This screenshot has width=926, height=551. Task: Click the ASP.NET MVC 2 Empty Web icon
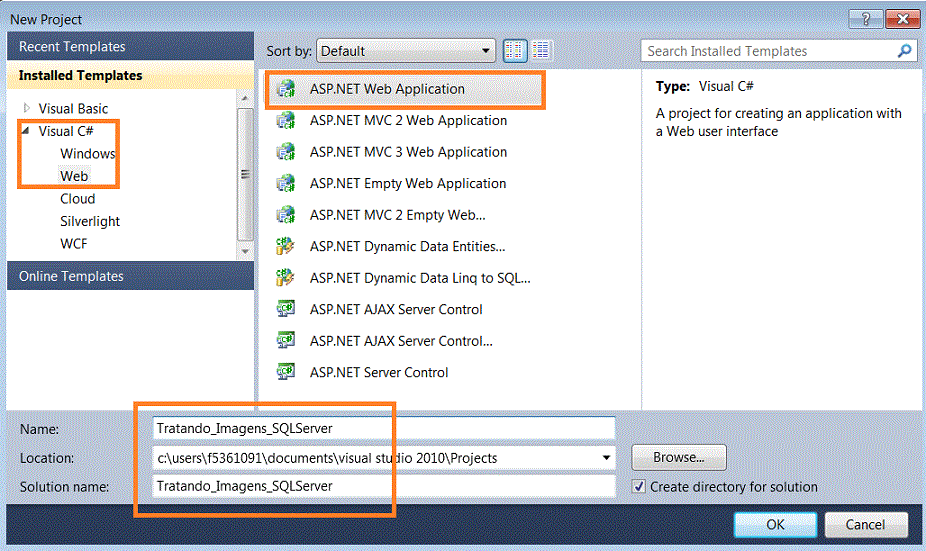click(x=286, y=215)
